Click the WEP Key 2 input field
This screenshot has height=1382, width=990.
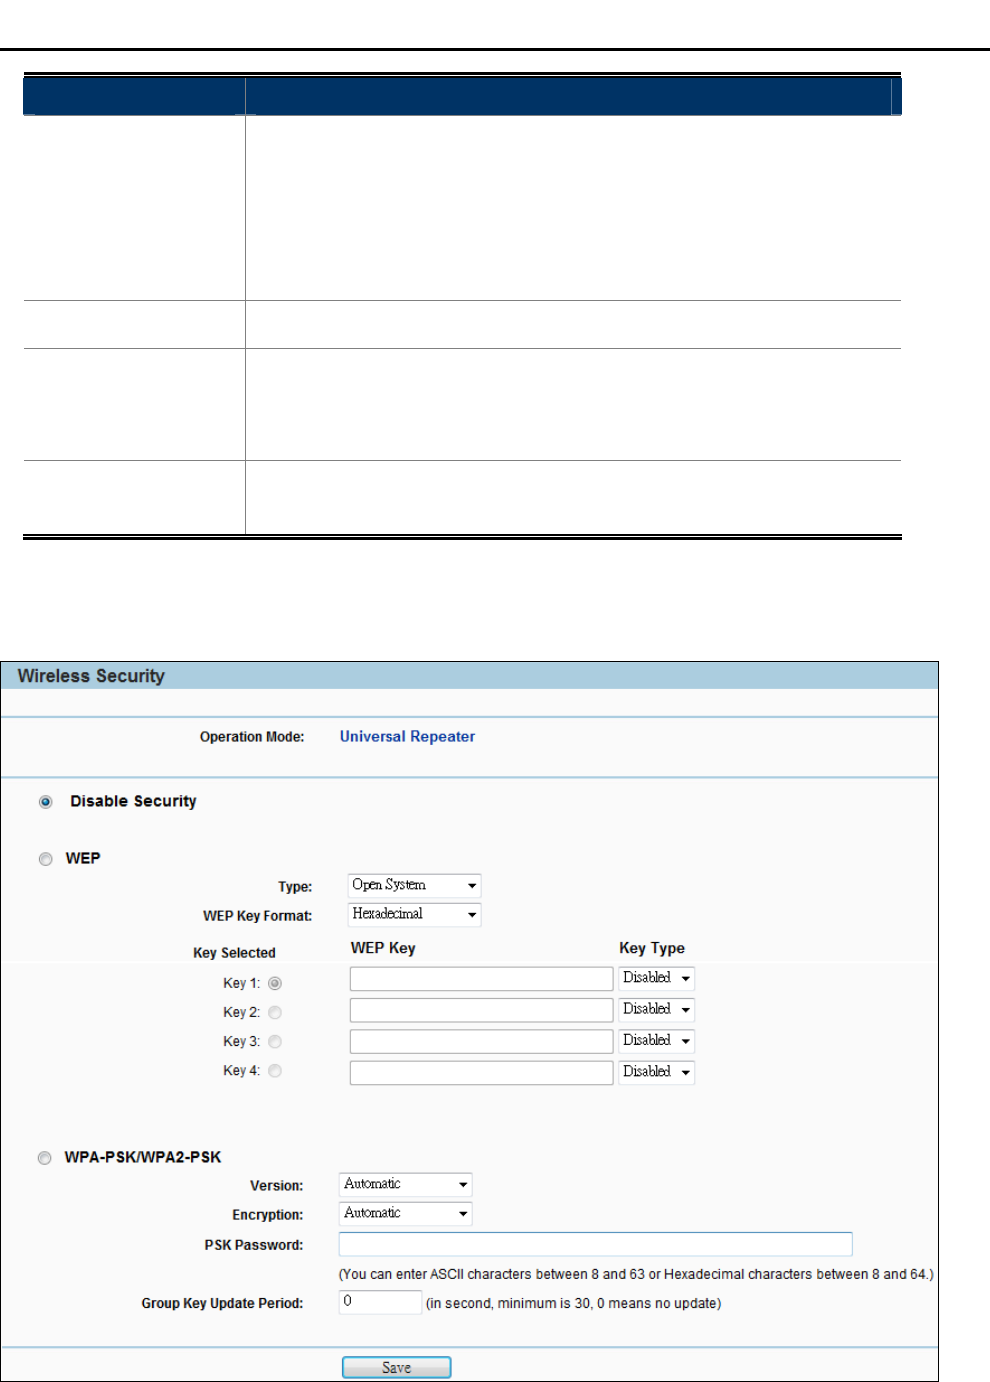tap(481, 1010)
